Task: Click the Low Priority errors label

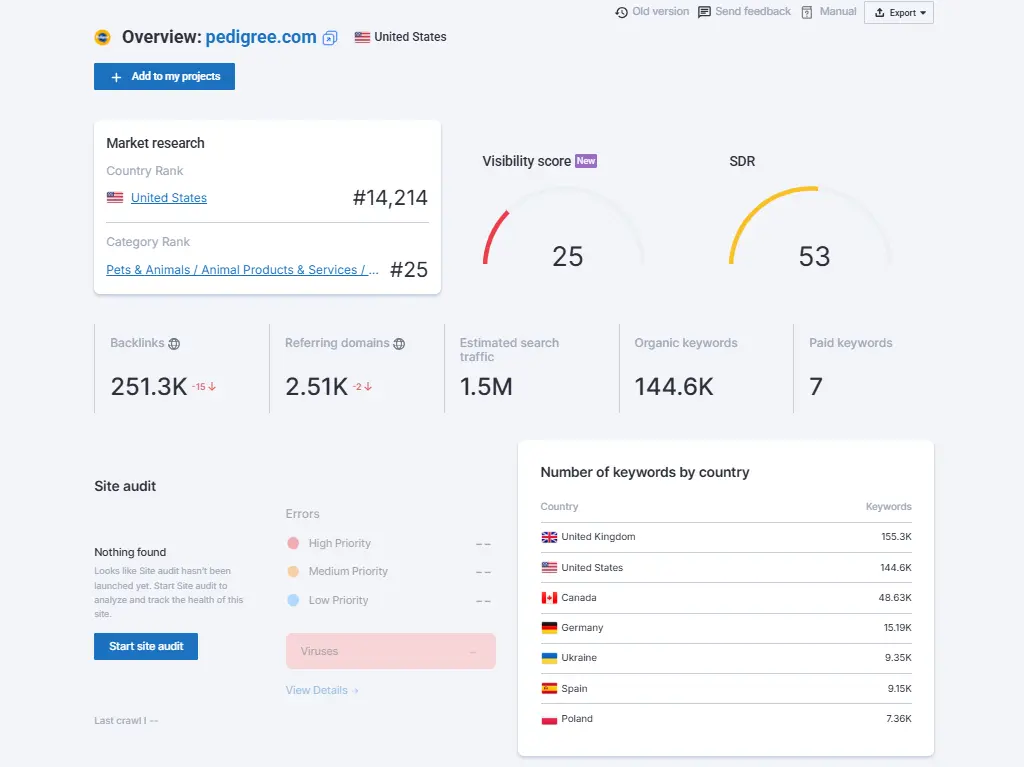Action: click(338, 600)
